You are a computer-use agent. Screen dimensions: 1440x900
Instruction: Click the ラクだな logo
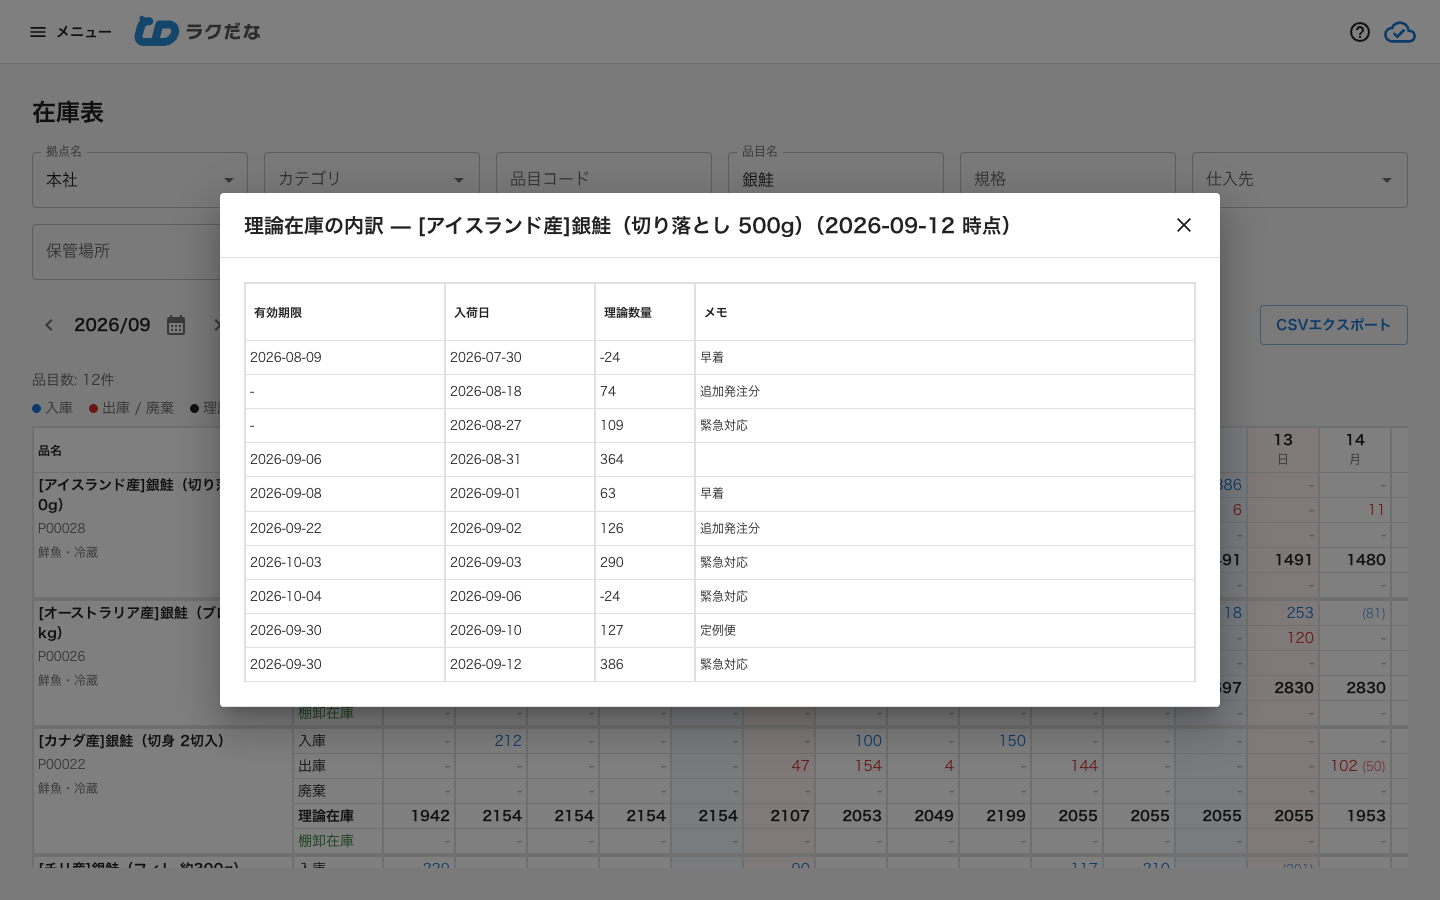point(197,32)
